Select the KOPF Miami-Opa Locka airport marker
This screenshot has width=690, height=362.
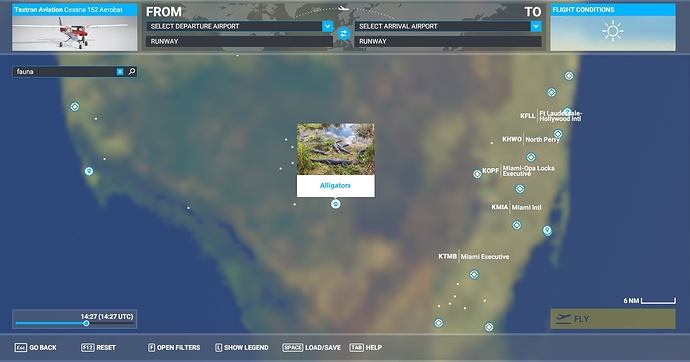click(x=477, y=174)
